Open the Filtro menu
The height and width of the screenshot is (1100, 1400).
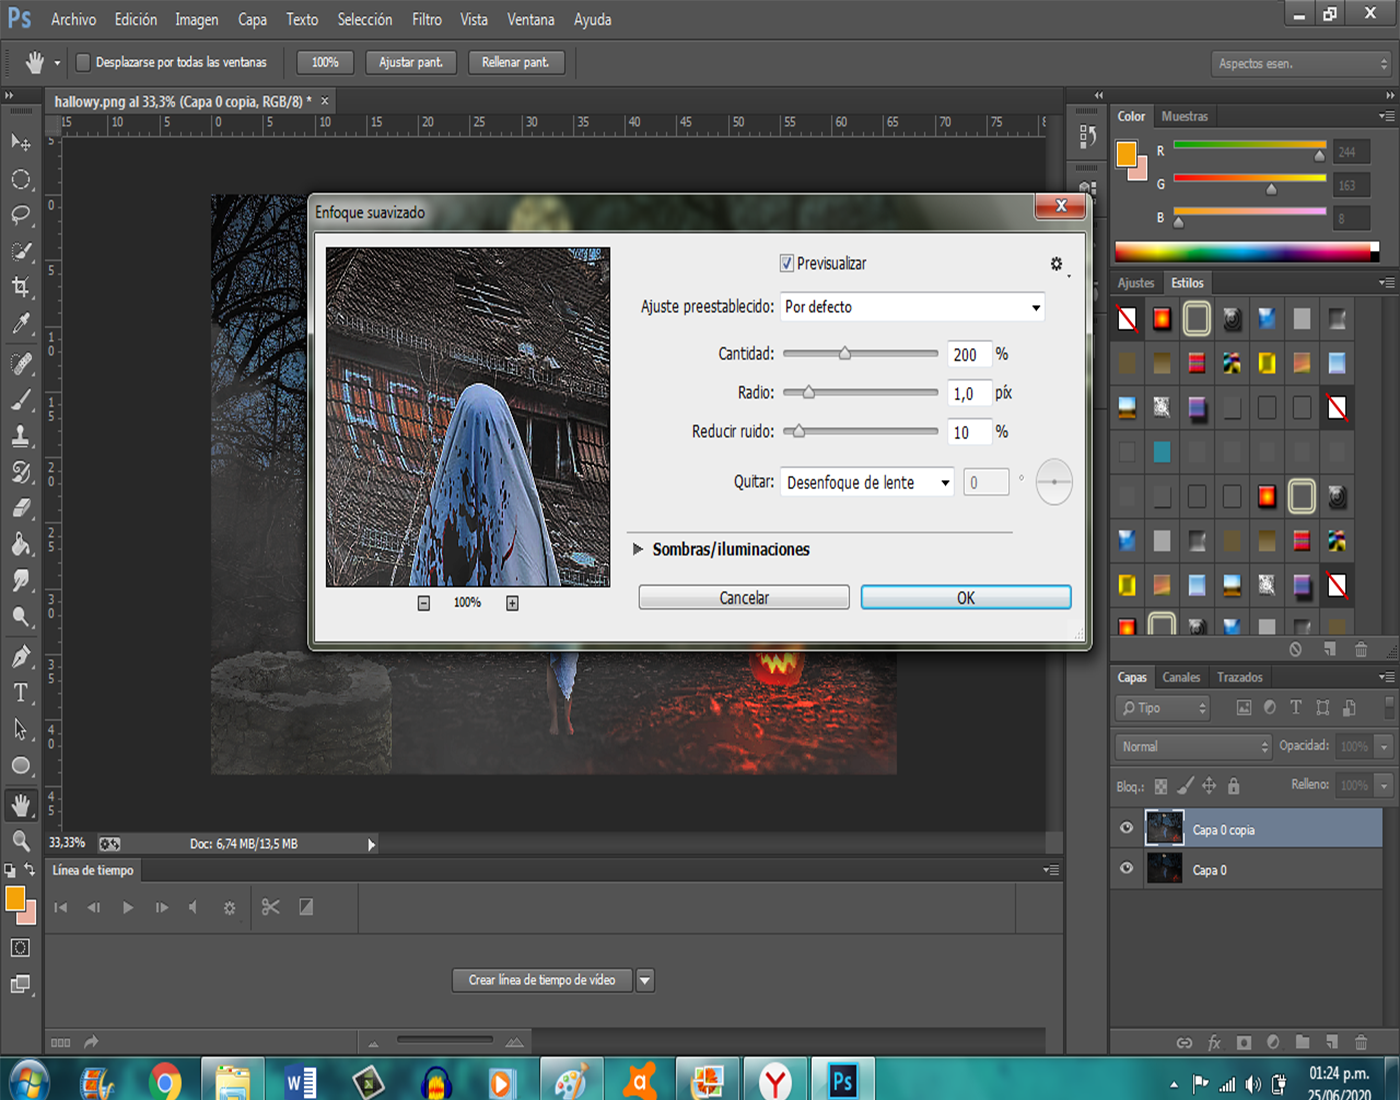427,19
